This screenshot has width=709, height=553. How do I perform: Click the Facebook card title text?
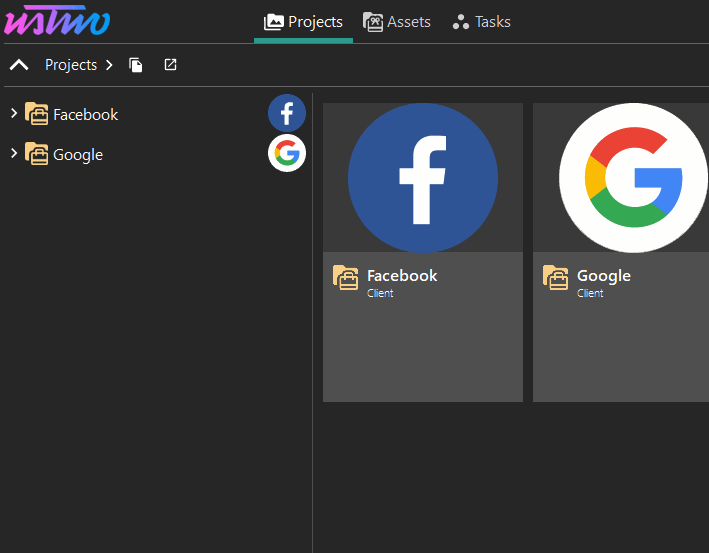(x=402, y=275)
